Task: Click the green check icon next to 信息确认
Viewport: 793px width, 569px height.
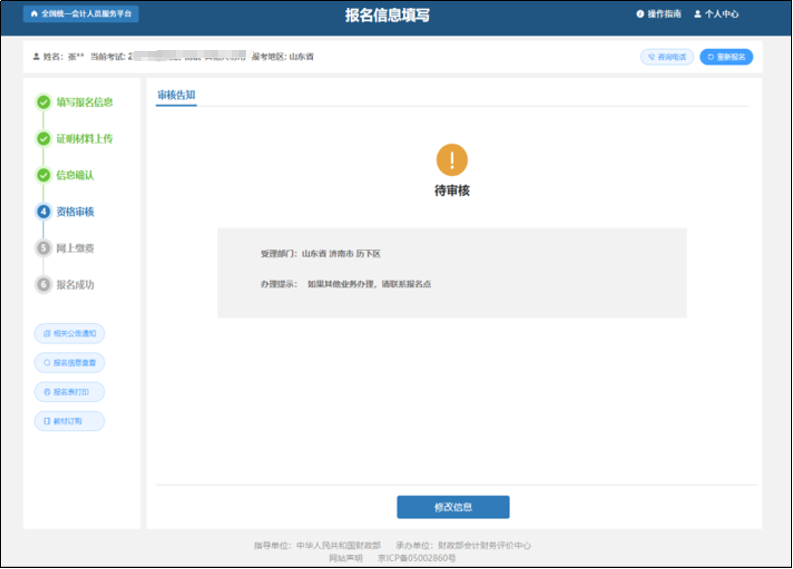Action: 43,175
